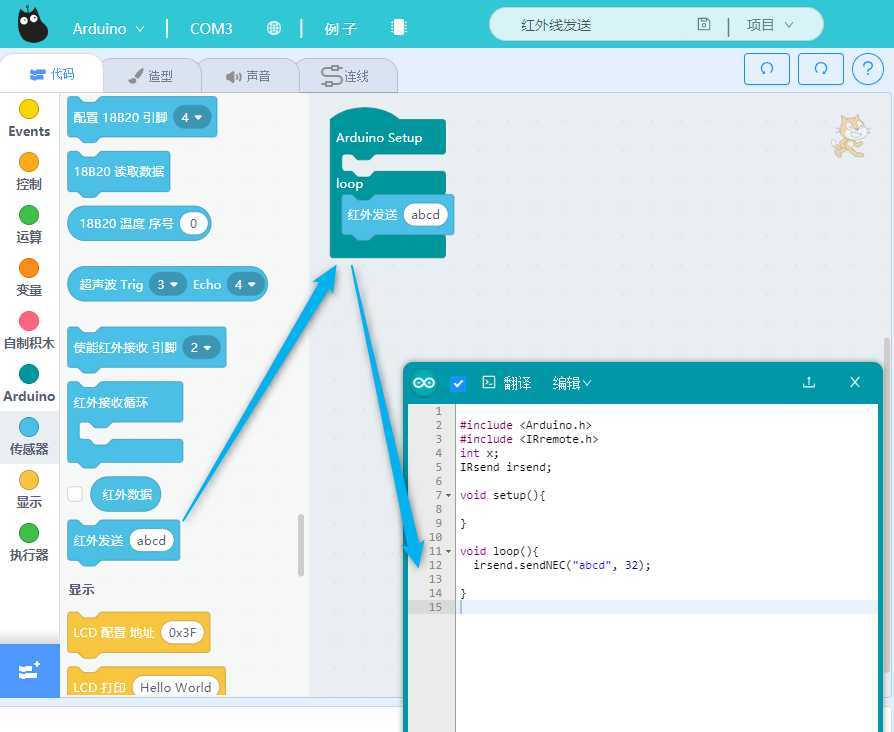
Task: Click the Scratch cat sprite thumbnail
Action: pos(850,136)
